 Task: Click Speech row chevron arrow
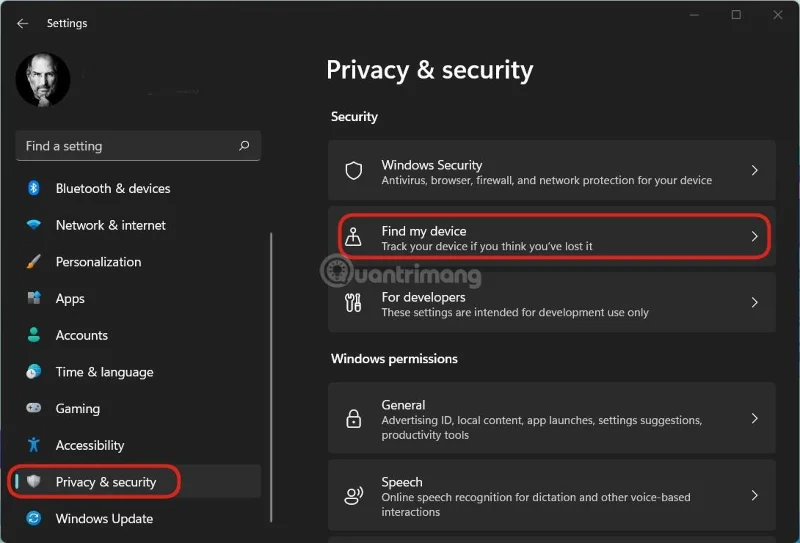tap(755, 495)
